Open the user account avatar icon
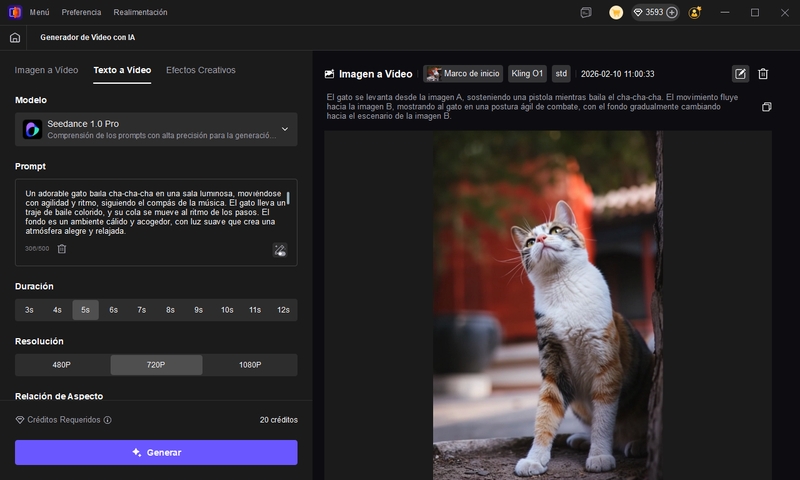The height and width of the screenshot is (480, 800). [x=694, y=12]
